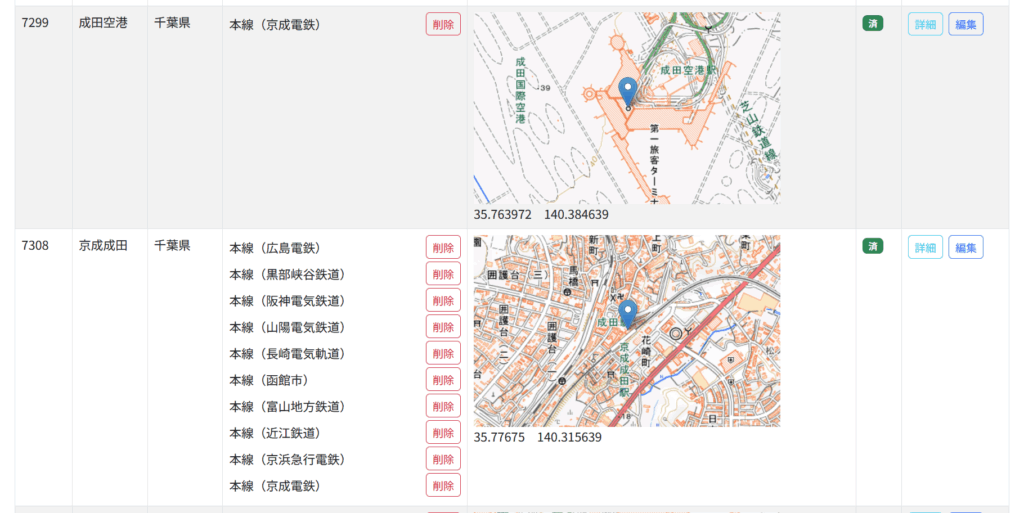This screenshot has height=513, width=1024.
Task: Open 詳細 details for station 7308
Action: pyautogui.click(x=925, y=247)
